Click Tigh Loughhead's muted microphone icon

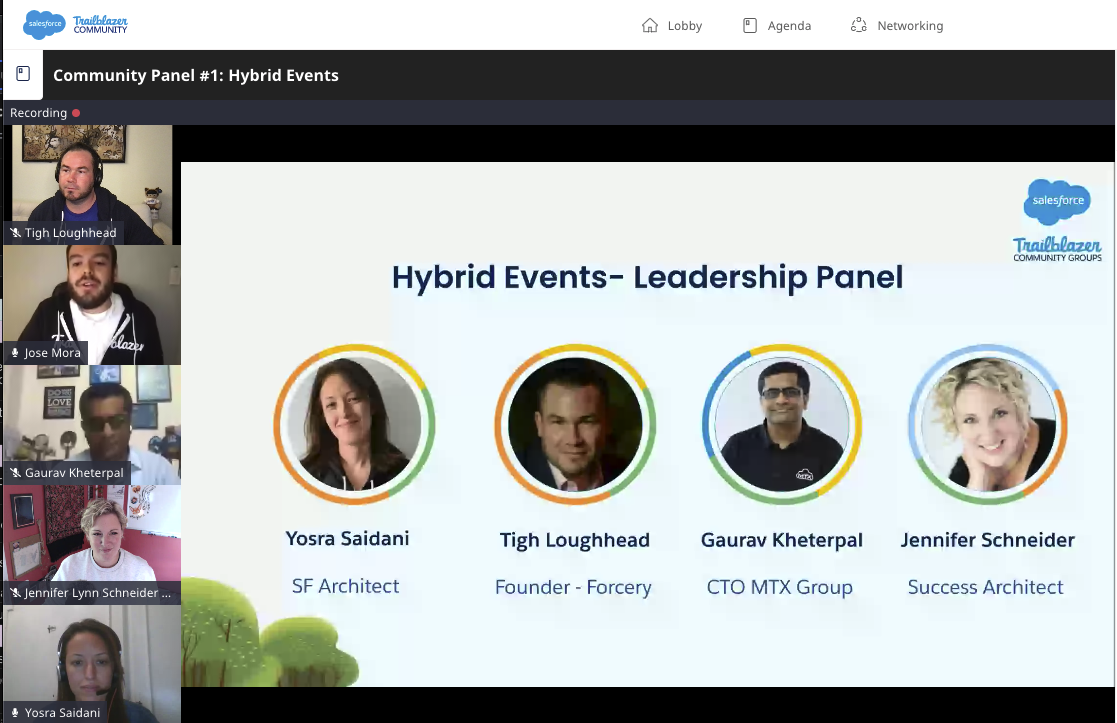15,233
